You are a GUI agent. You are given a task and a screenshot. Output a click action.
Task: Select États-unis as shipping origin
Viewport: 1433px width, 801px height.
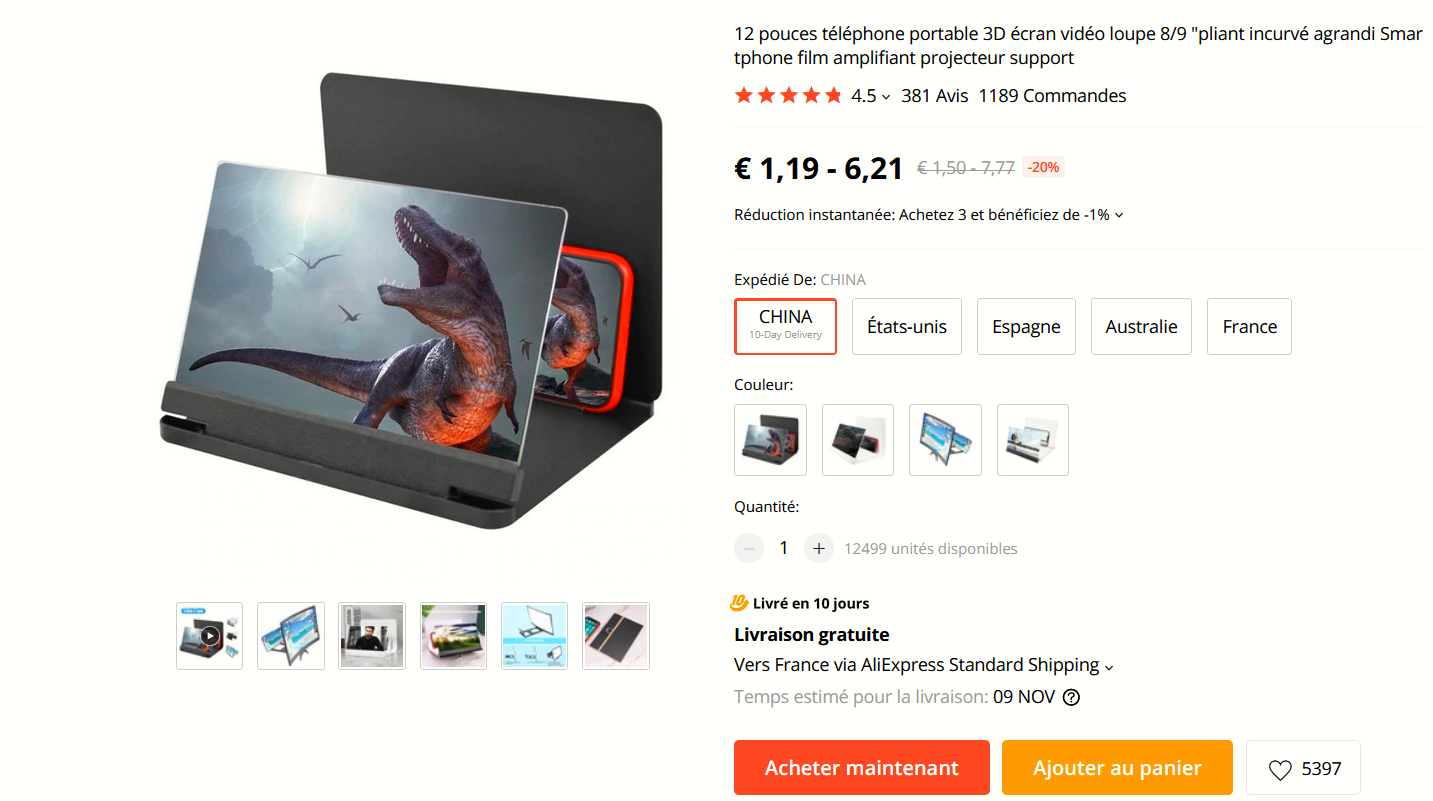point(906,326)
